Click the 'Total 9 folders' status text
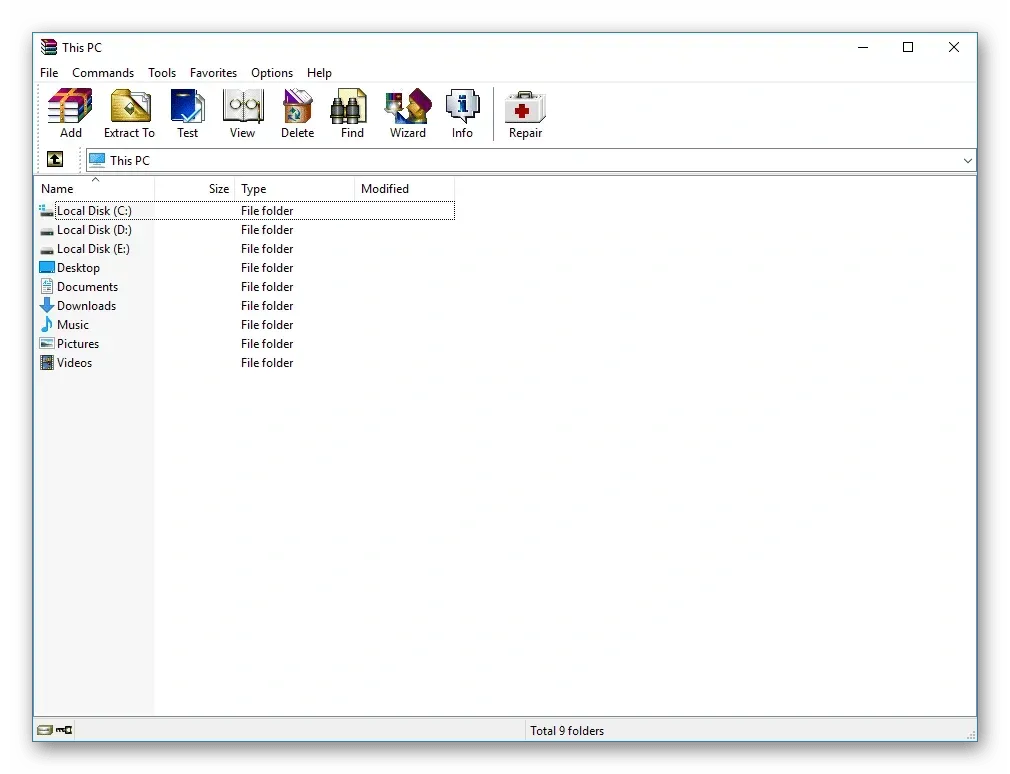 click(x=567, y=731)
